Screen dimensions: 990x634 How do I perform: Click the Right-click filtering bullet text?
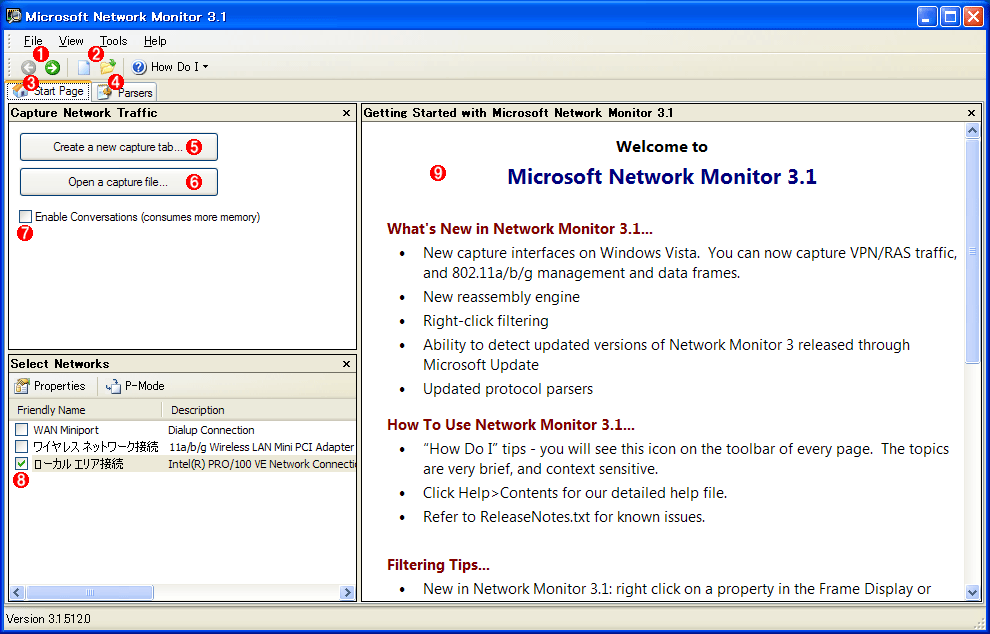486,321
